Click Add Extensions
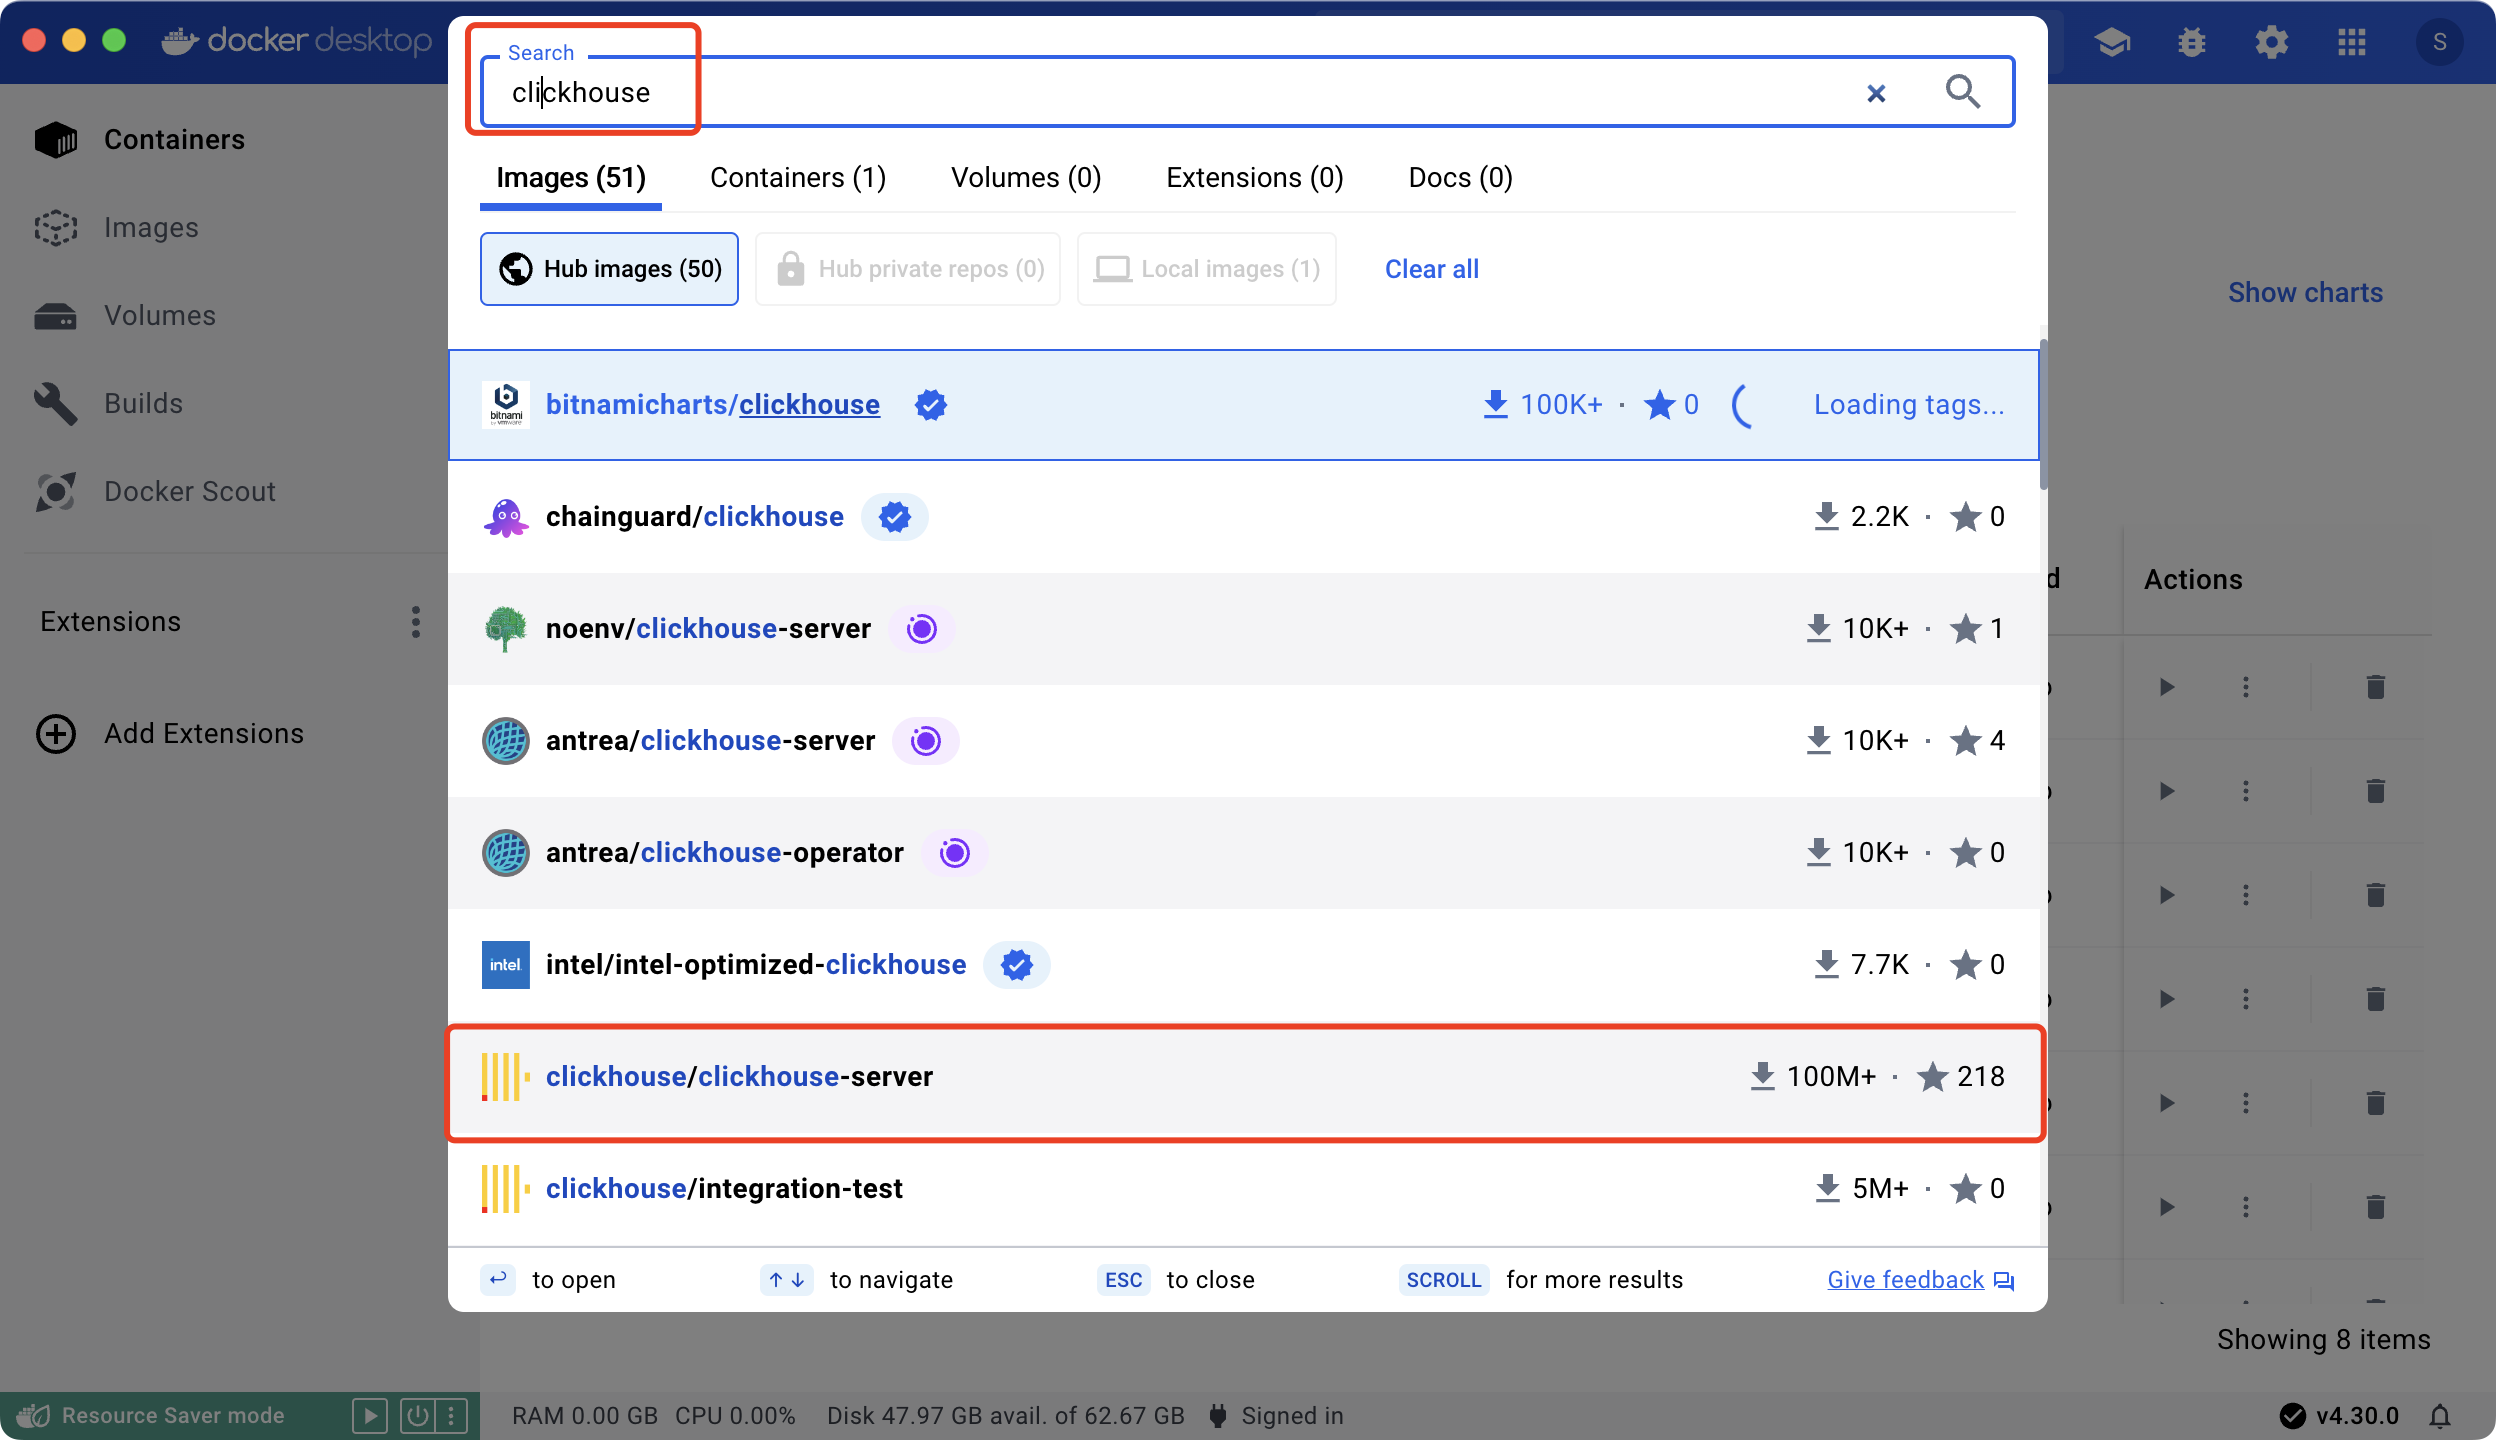The height and width of the screenshot is (1440, 2496). [x=170, y=734]
